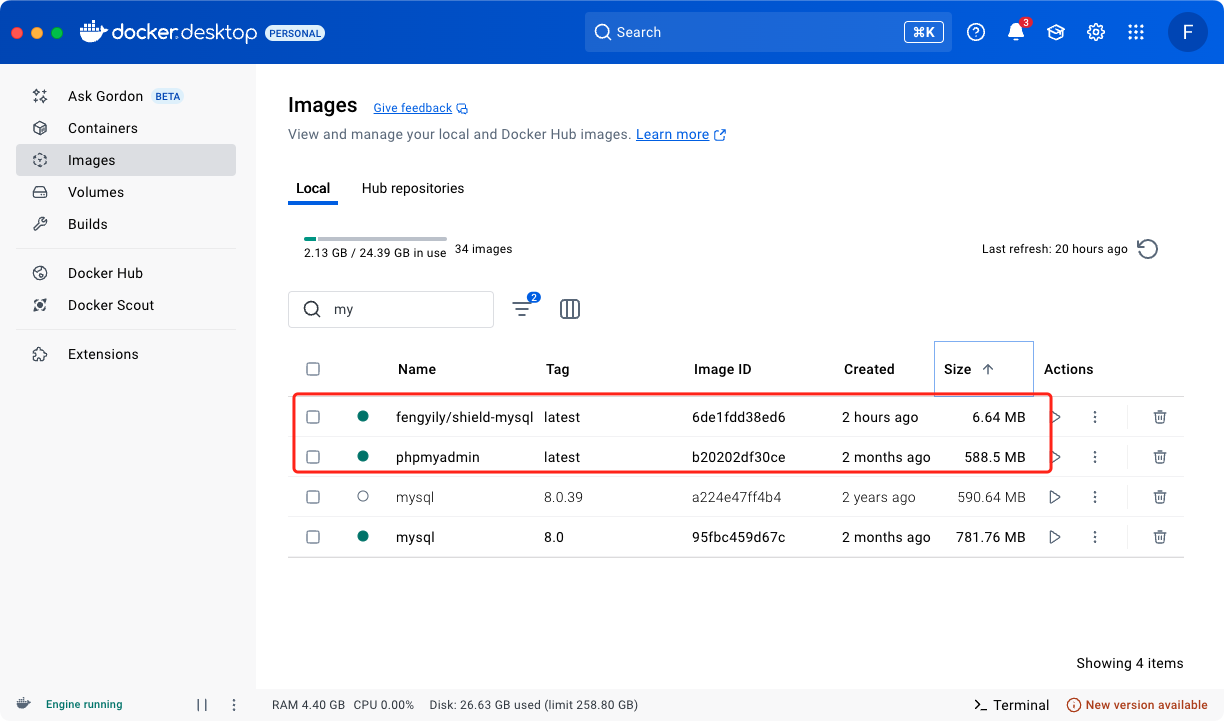Select Images in the sidebar

coord(125,160)
